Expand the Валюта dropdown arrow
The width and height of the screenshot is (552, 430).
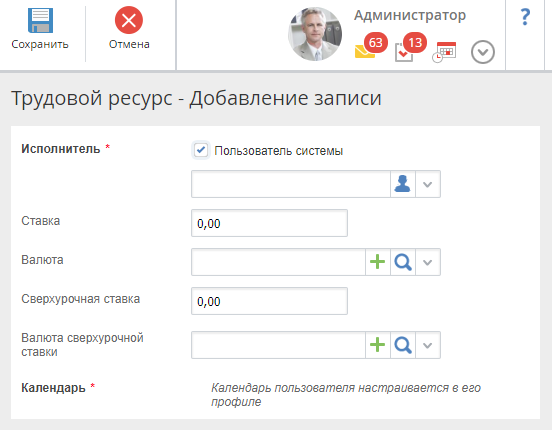(428, 262)
